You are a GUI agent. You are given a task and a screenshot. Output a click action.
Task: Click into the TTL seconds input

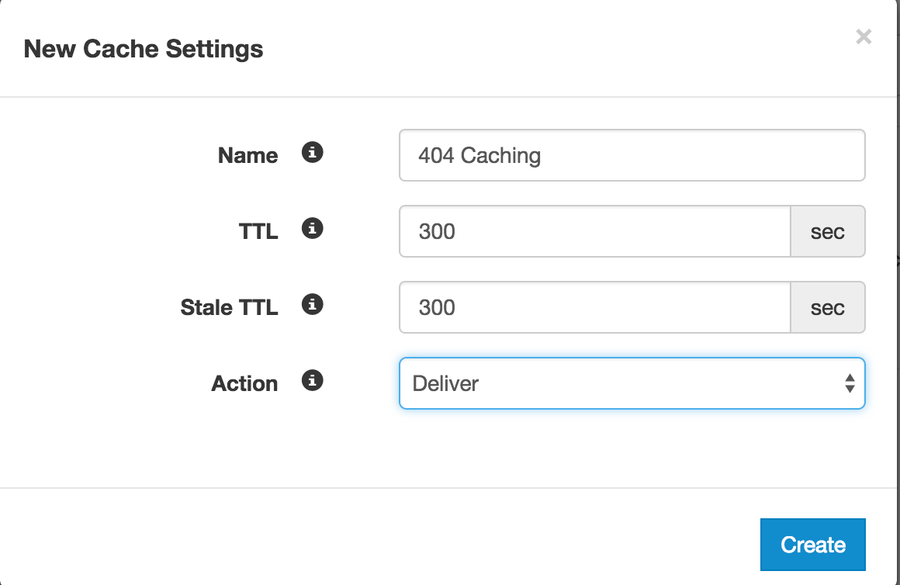click(595, 231)
